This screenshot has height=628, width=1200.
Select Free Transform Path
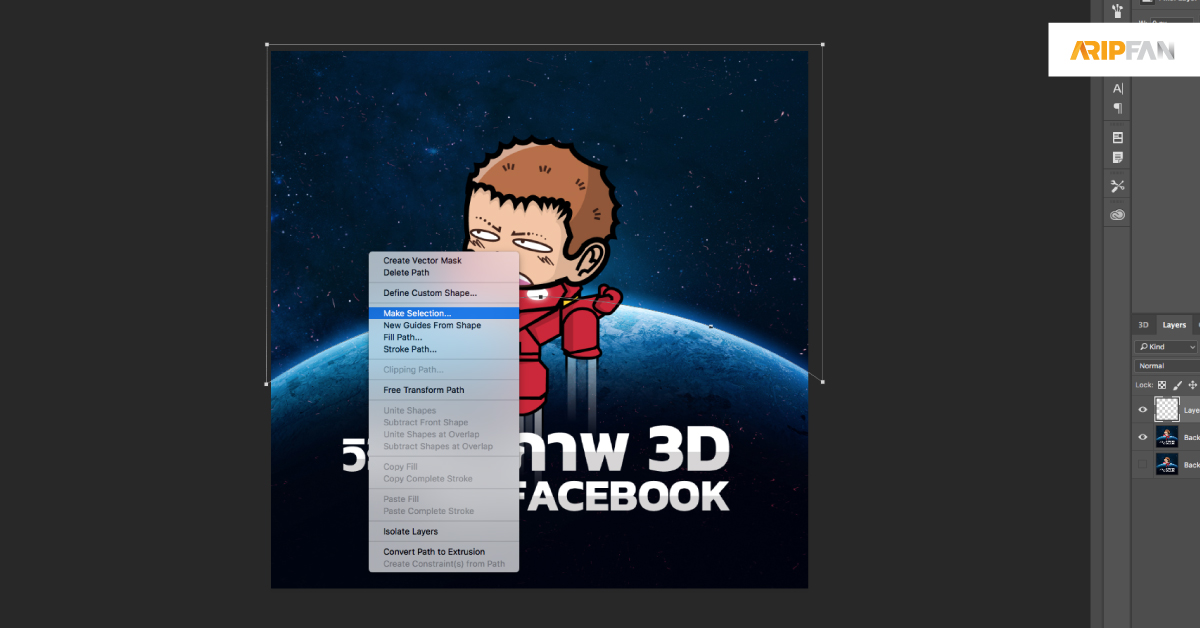tap(424, 390)
